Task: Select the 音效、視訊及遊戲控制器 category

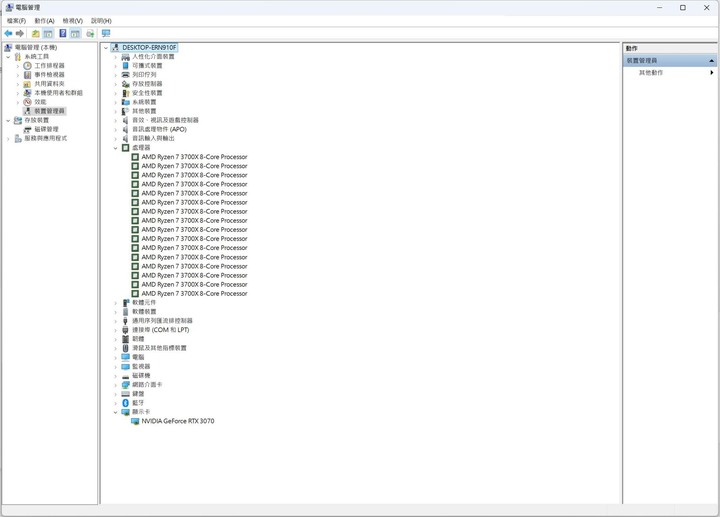Action: click(165, 120)
